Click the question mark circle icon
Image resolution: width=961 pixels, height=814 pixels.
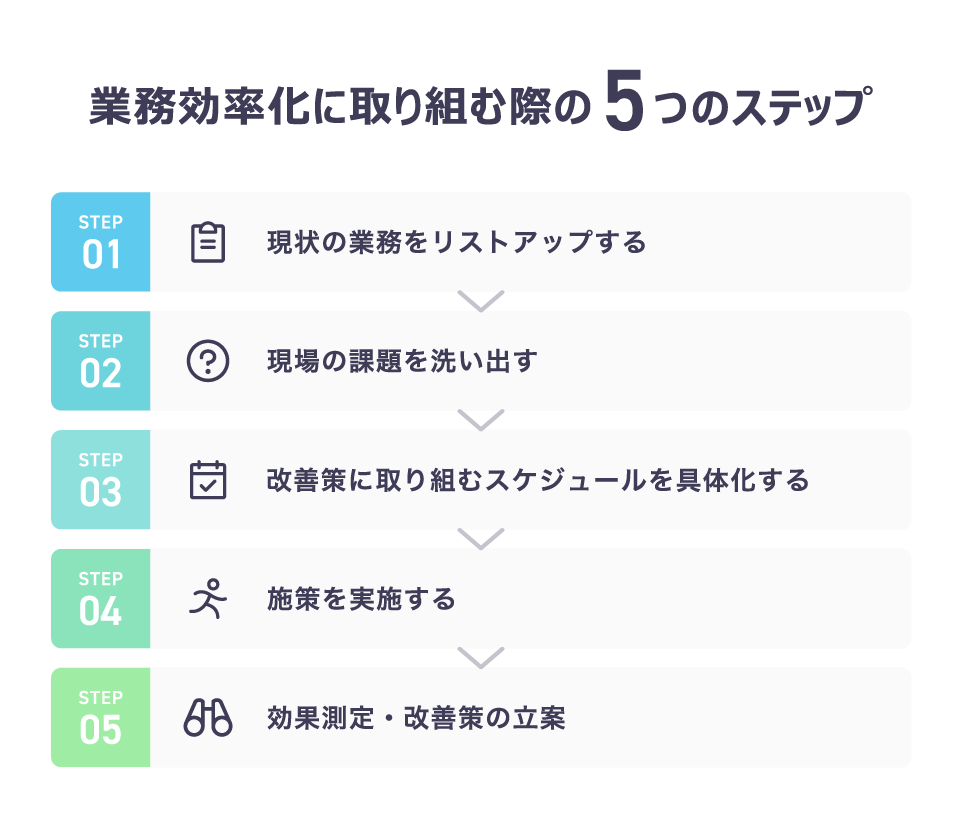[208, 361]
